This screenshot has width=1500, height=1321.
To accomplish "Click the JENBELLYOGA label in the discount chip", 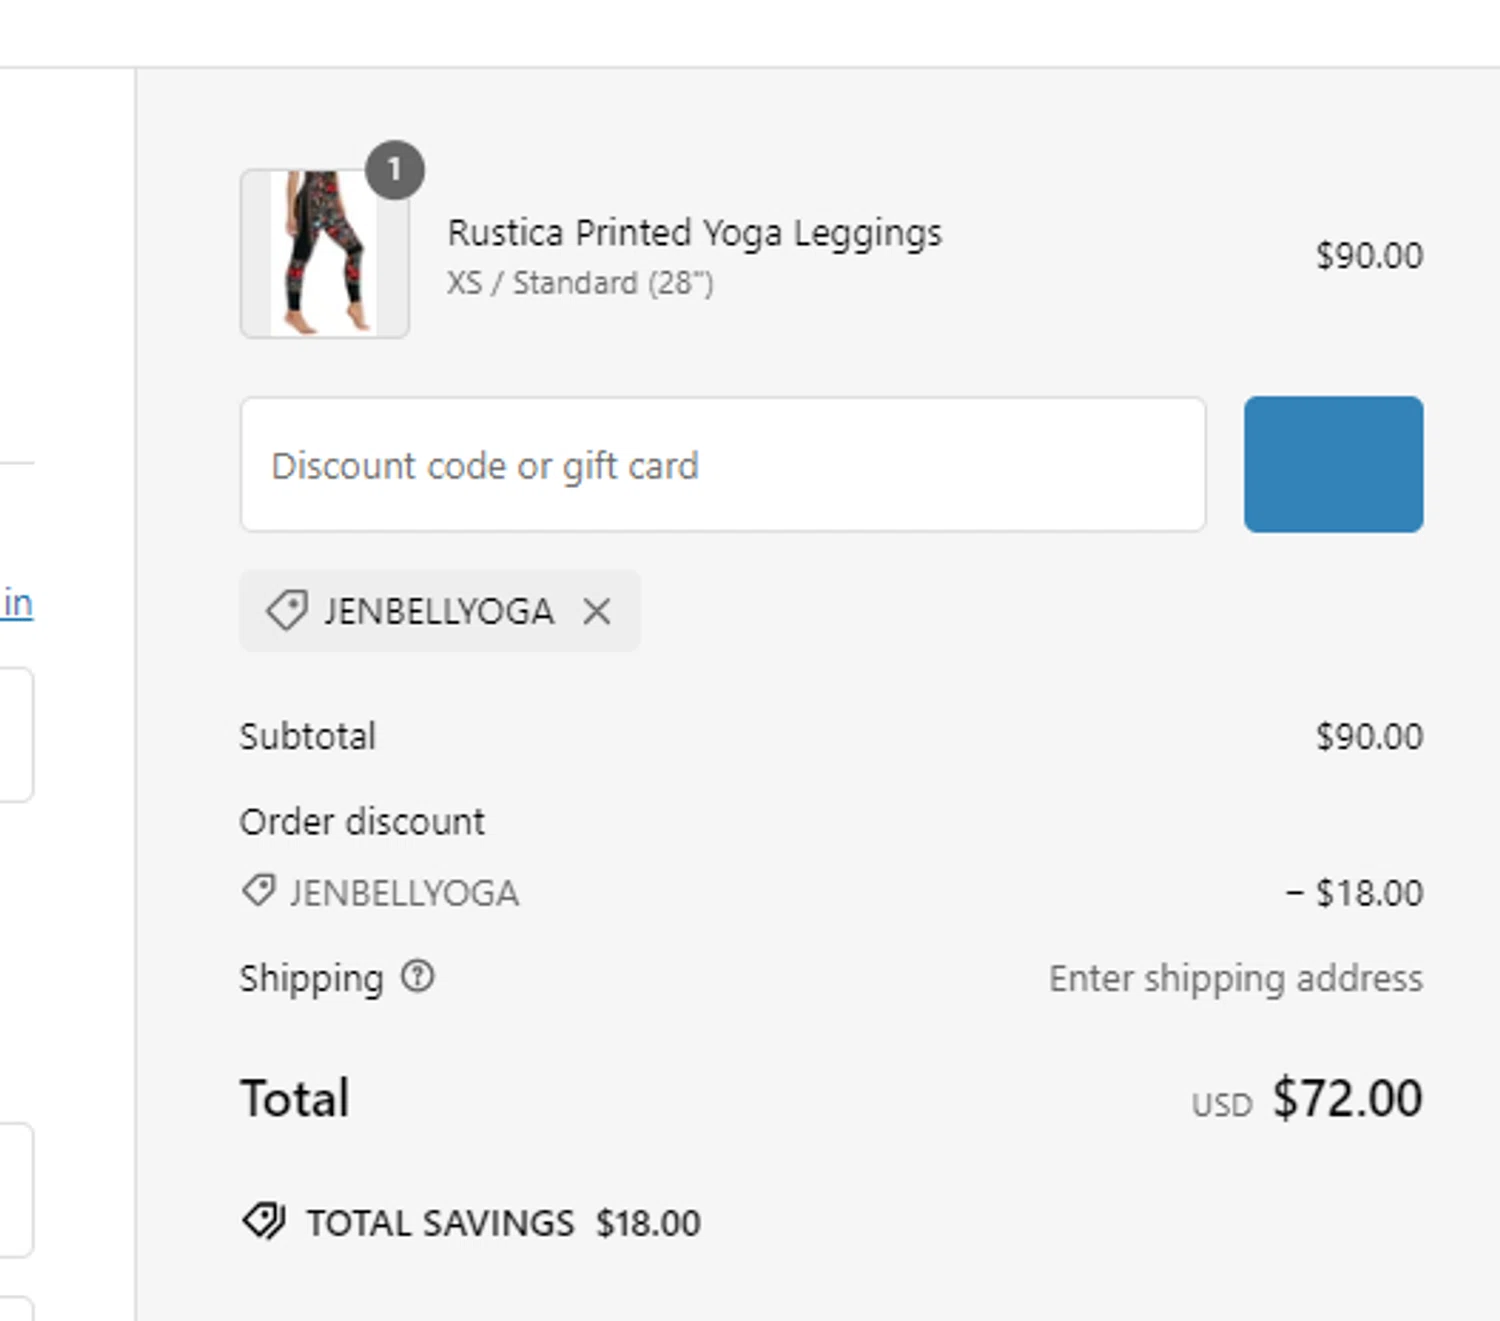I will click(438, 611).
